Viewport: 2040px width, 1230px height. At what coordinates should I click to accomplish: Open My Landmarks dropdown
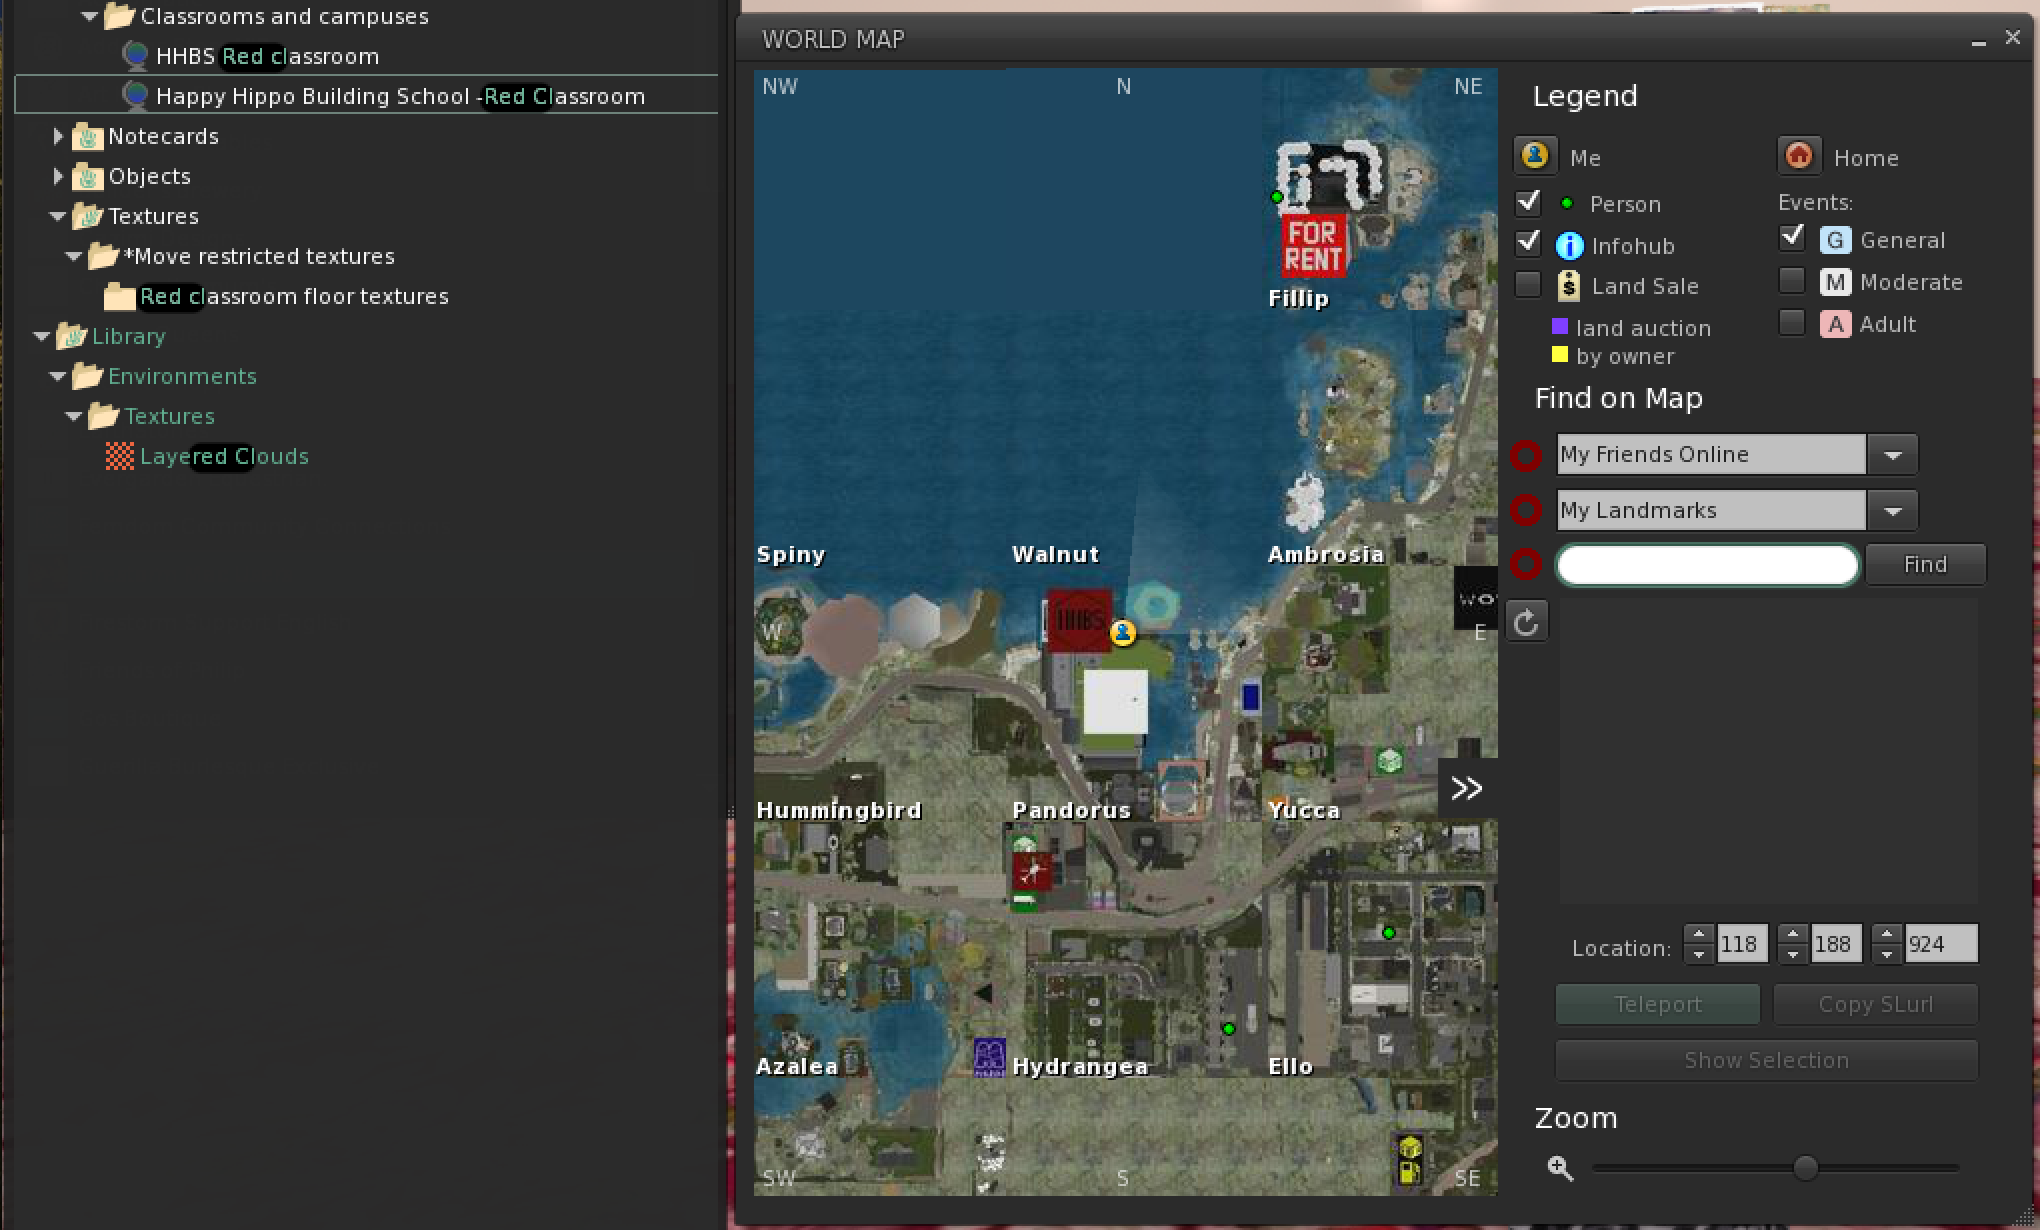(x=1892, y=510)
